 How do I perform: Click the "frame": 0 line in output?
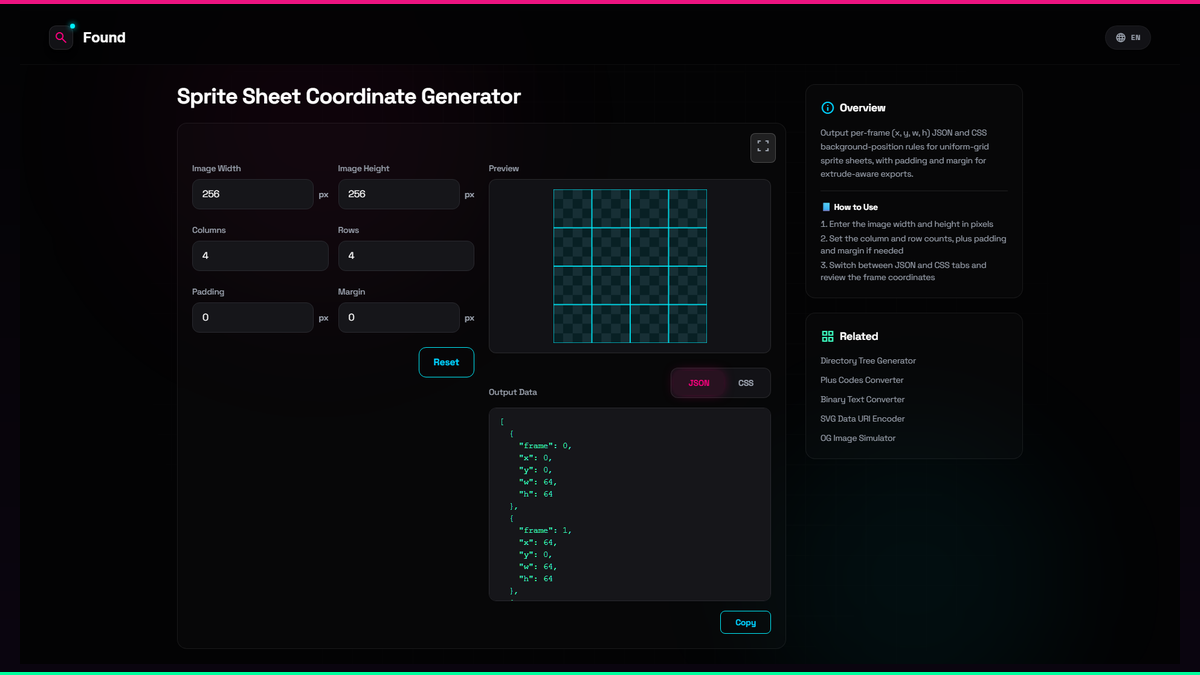[545, 446]
